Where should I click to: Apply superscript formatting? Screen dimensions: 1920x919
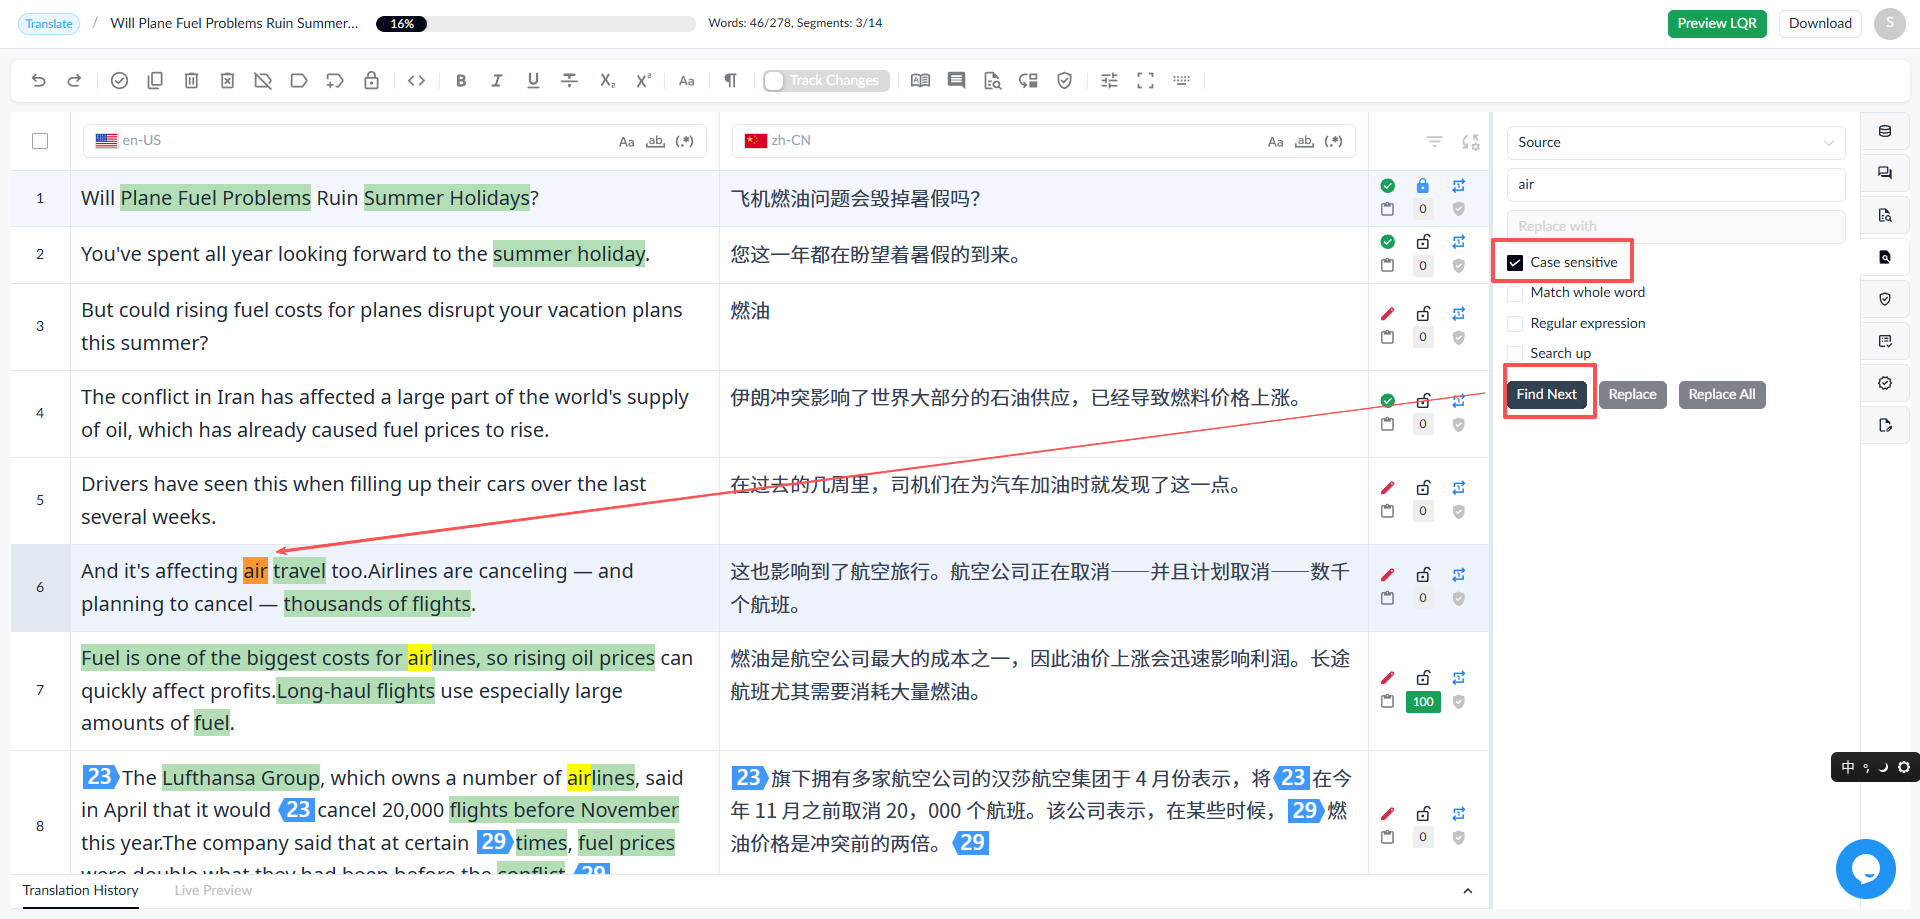pos(643,81)
